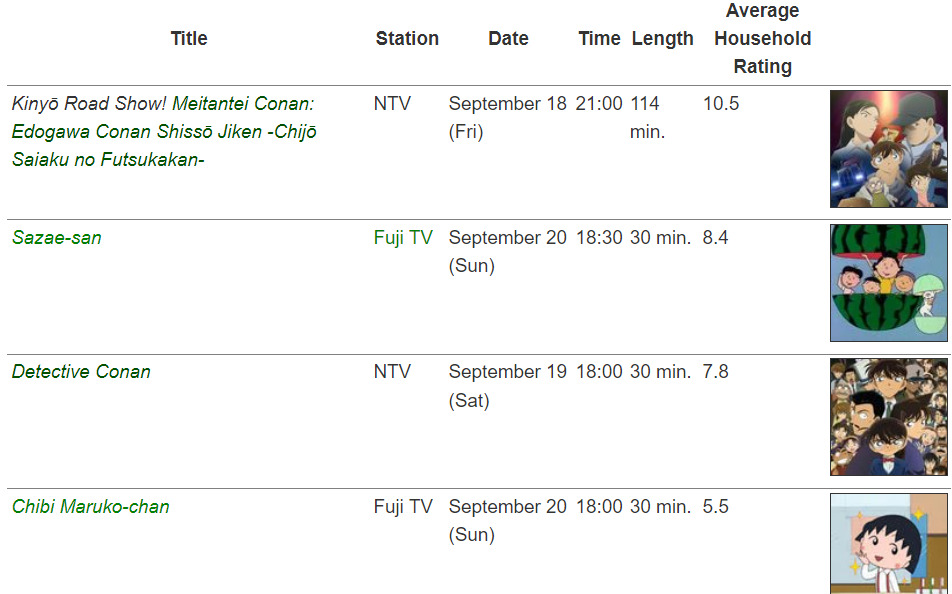The width and height of the screenshot is (952, 594).
Task: Select the Length column header
Action: (x=662, y=39)
